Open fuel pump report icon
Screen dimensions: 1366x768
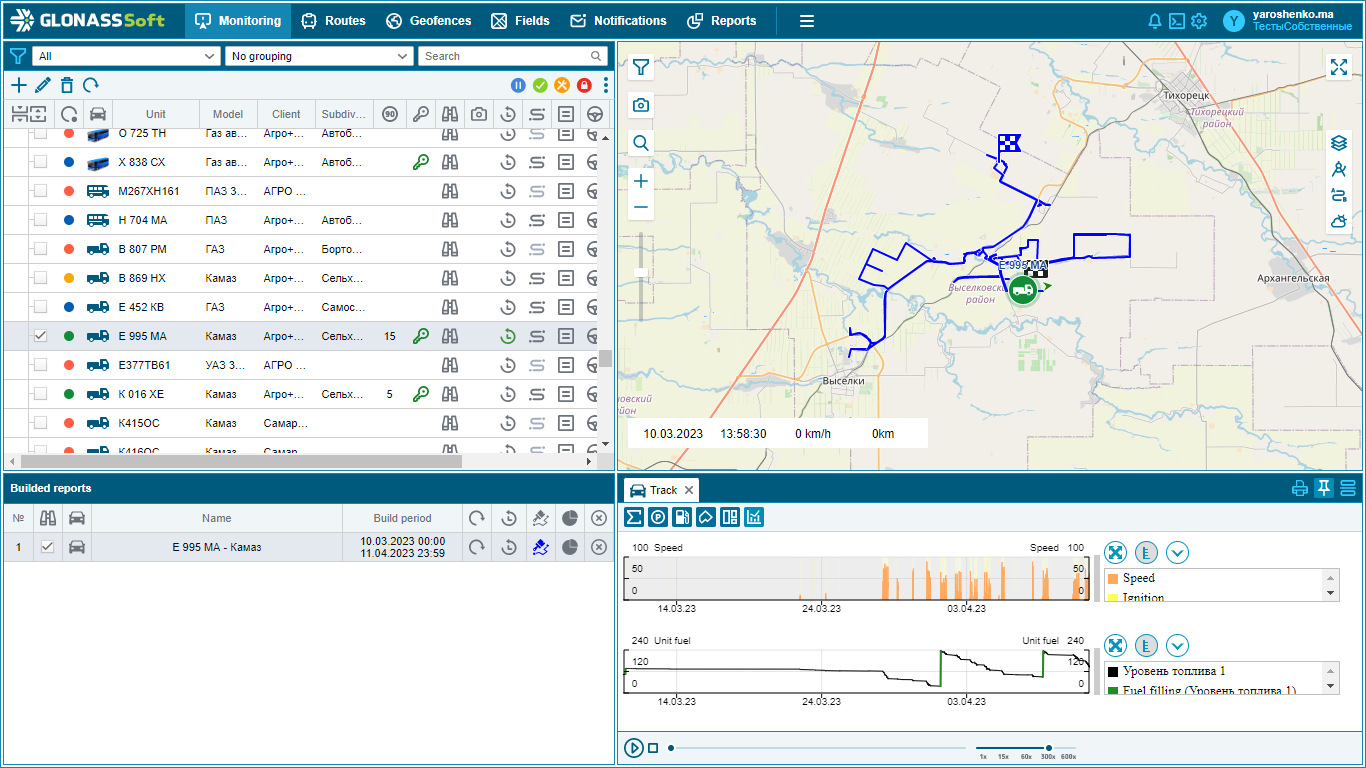(x=682, y=517)
